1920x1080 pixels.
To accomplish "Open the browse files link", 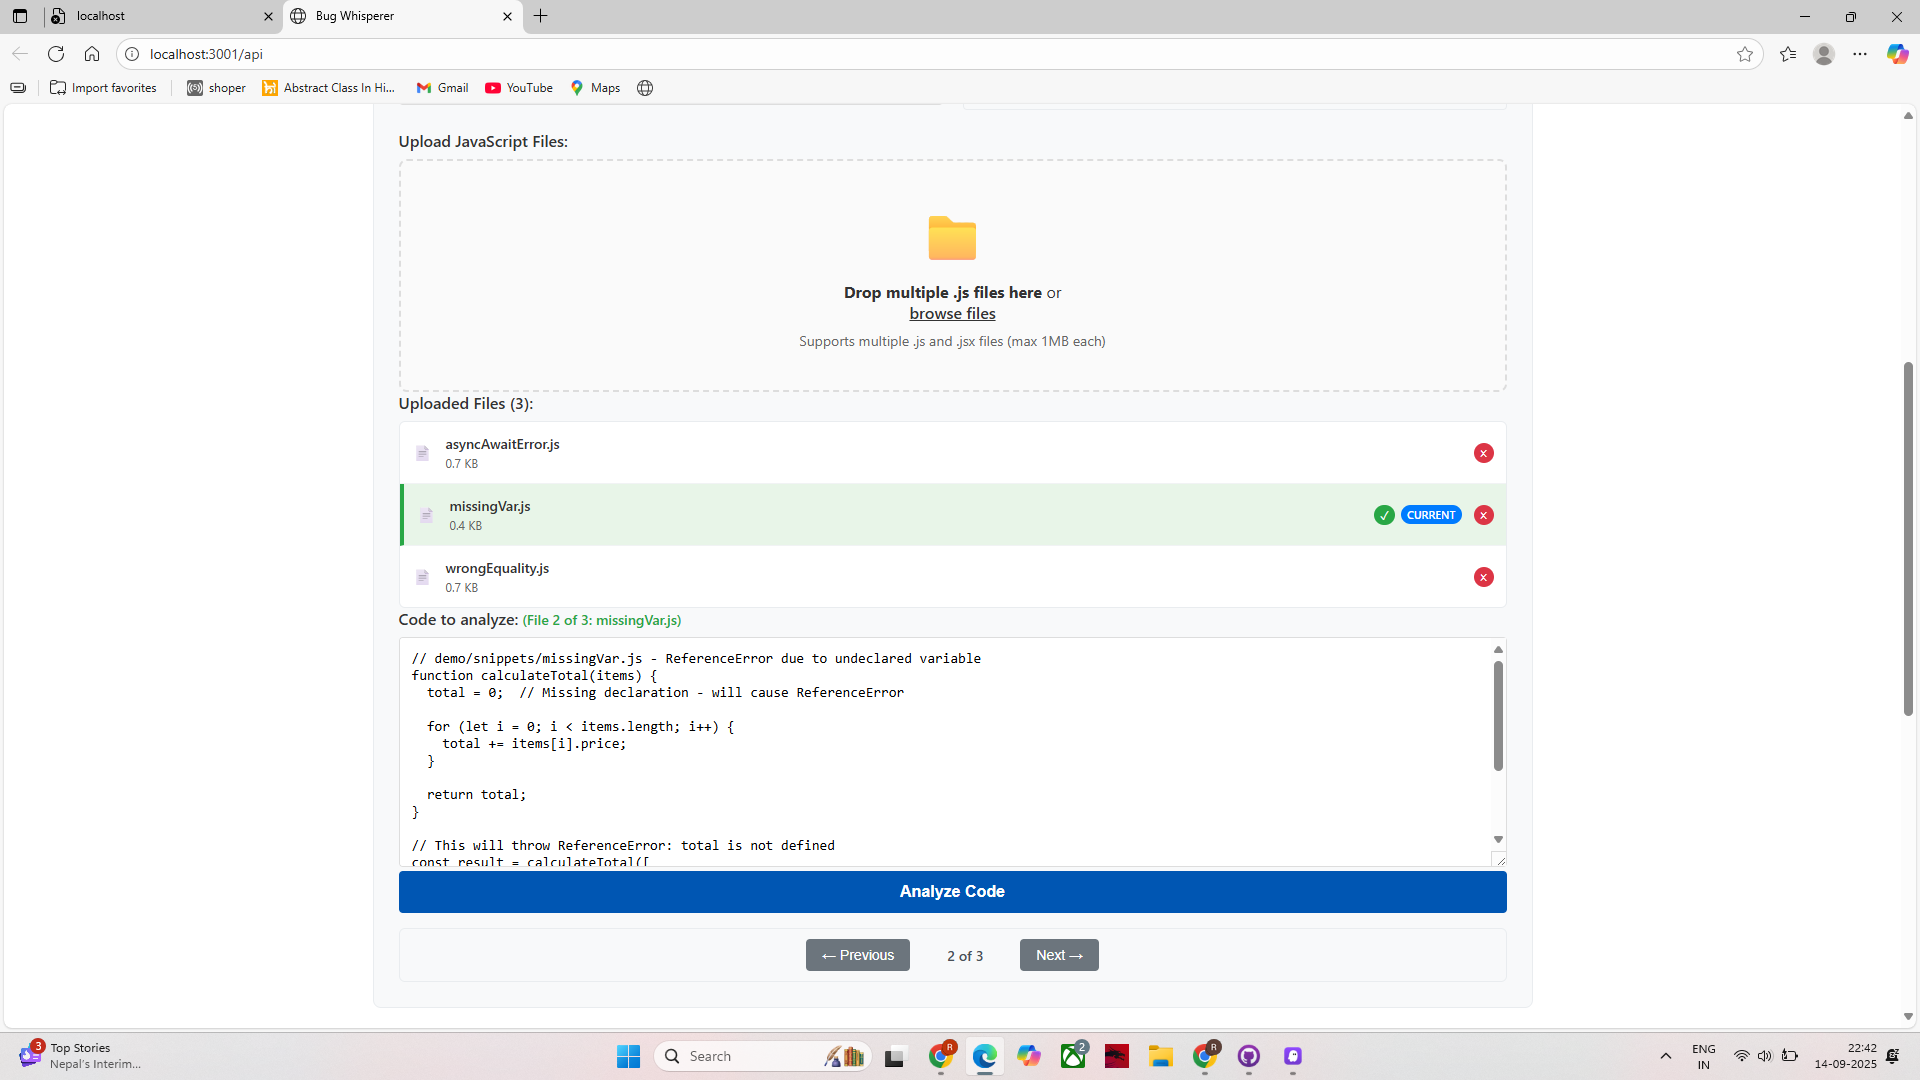I will 951,314.
